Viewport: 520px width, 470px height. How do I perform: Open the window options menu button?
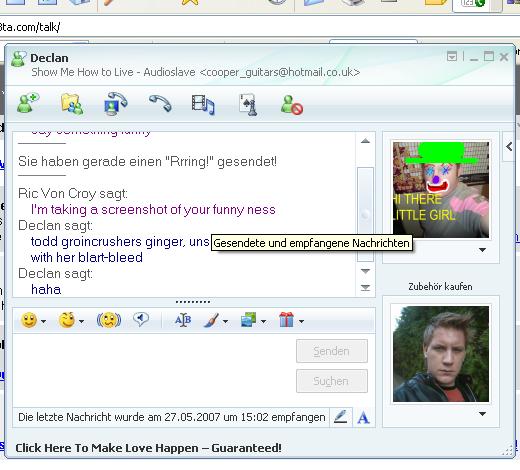[x=452, y=57]
